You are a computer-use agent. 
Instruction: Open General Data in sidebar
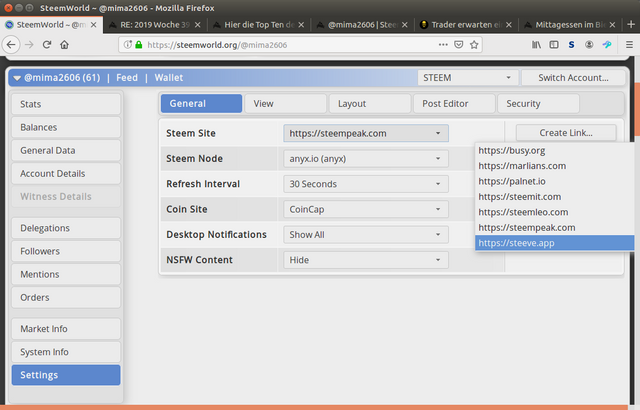tap(66, 151)
